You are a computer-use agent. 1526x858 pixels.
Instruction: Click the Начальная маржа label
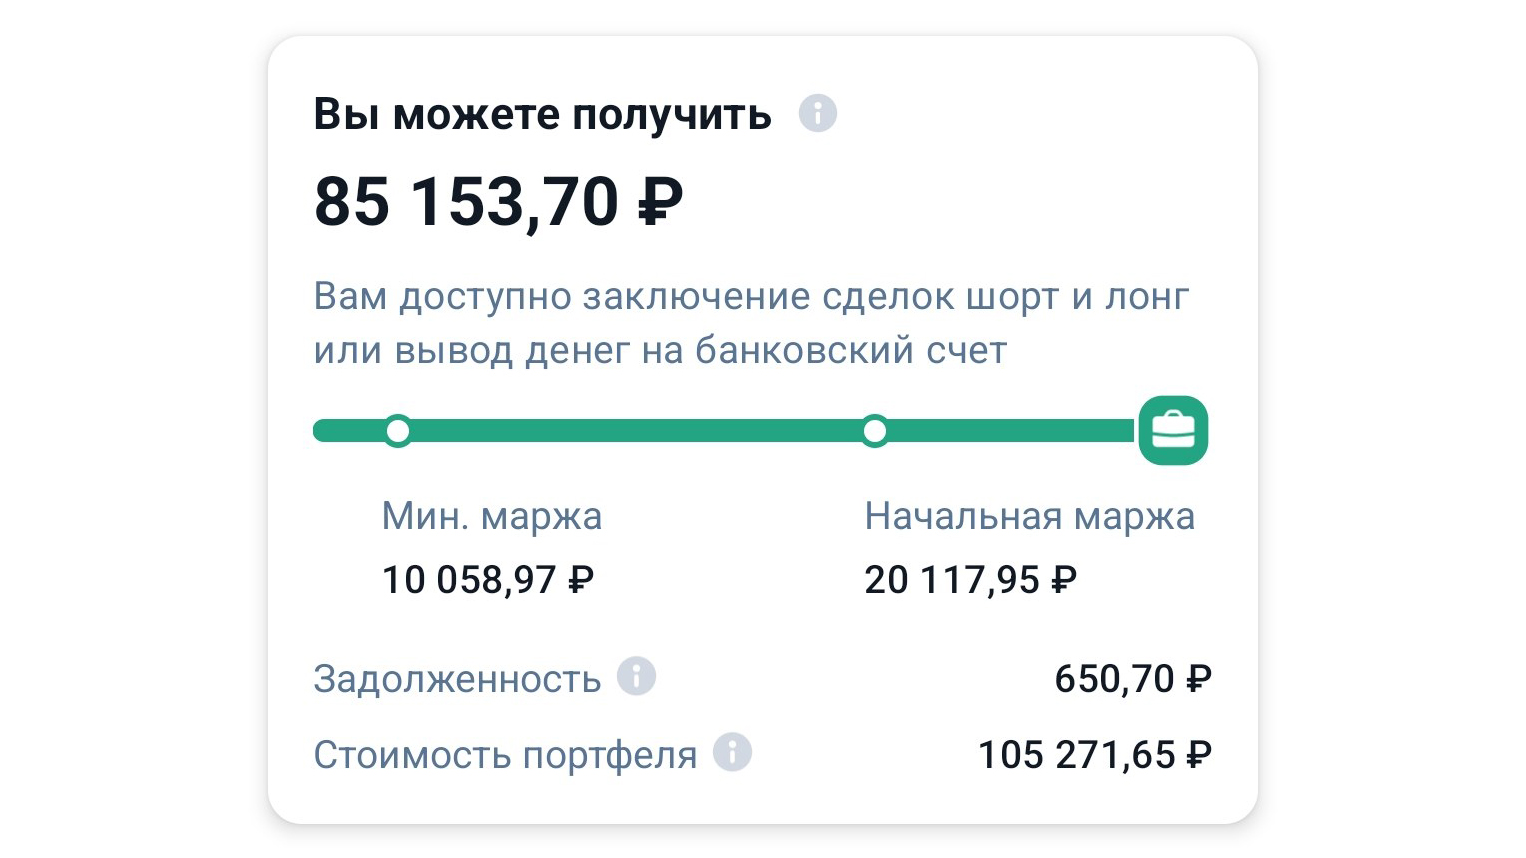point(1030,517)
